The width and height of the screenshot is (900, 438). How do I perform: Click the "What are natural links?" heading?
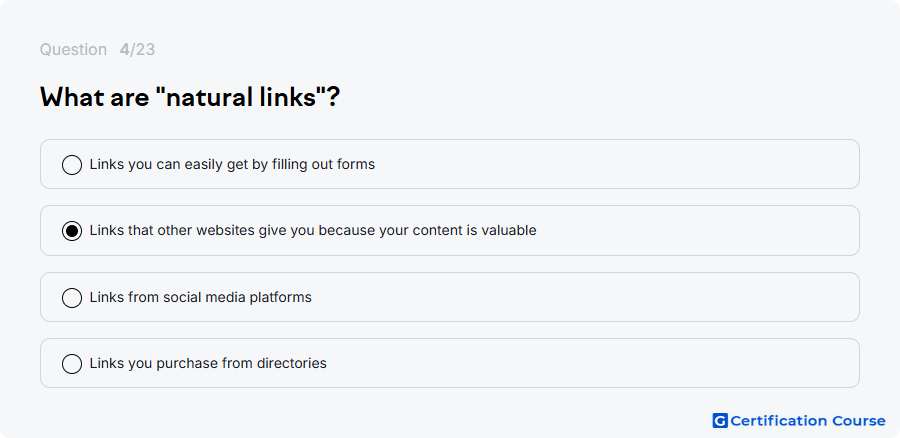click(x=190, y=97)
